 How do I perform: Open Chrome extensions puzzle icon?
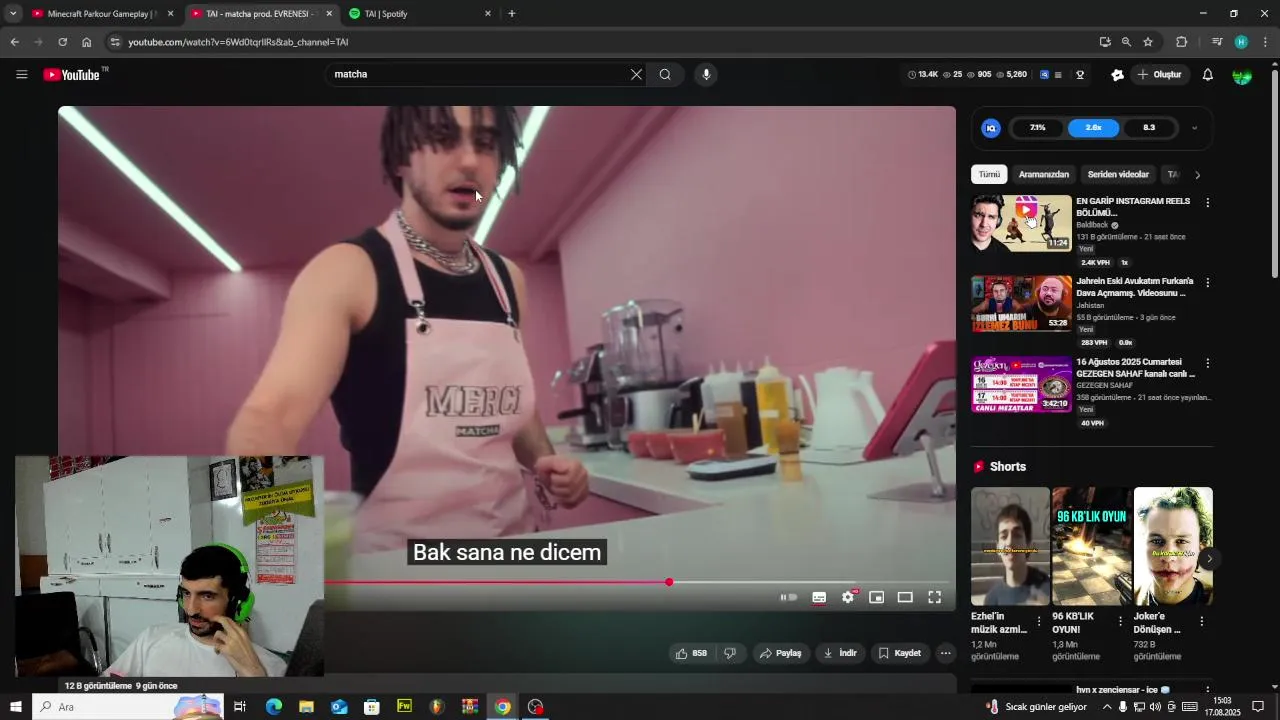coord(1181,42)
